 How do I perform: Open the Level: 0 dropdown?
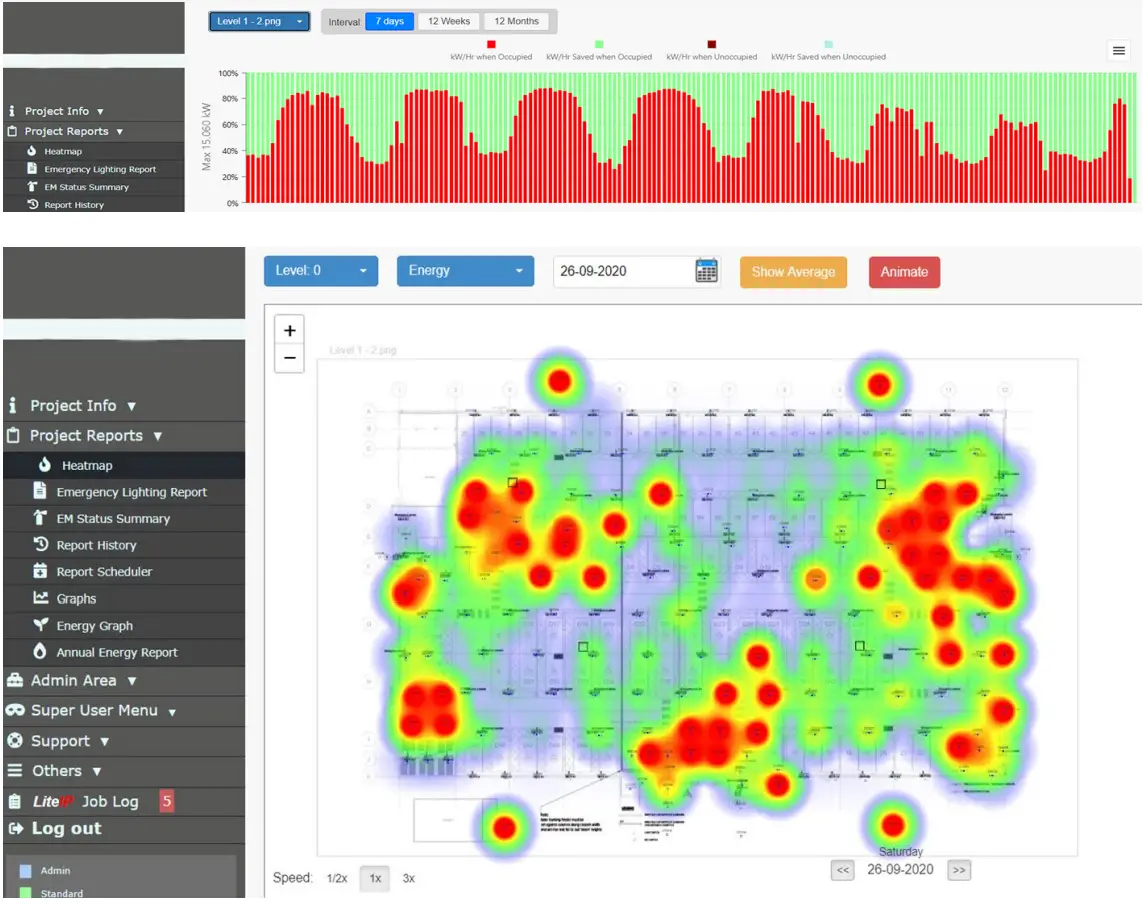tap(320, 271)
